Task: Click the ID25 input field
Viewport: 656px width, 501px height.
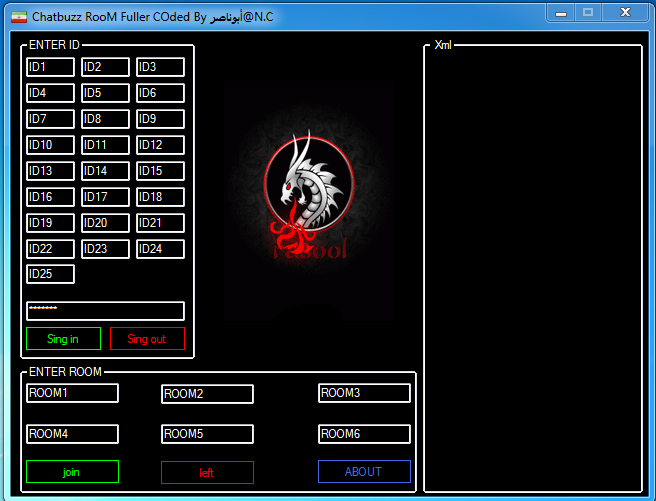Action: tap(50, 274)
